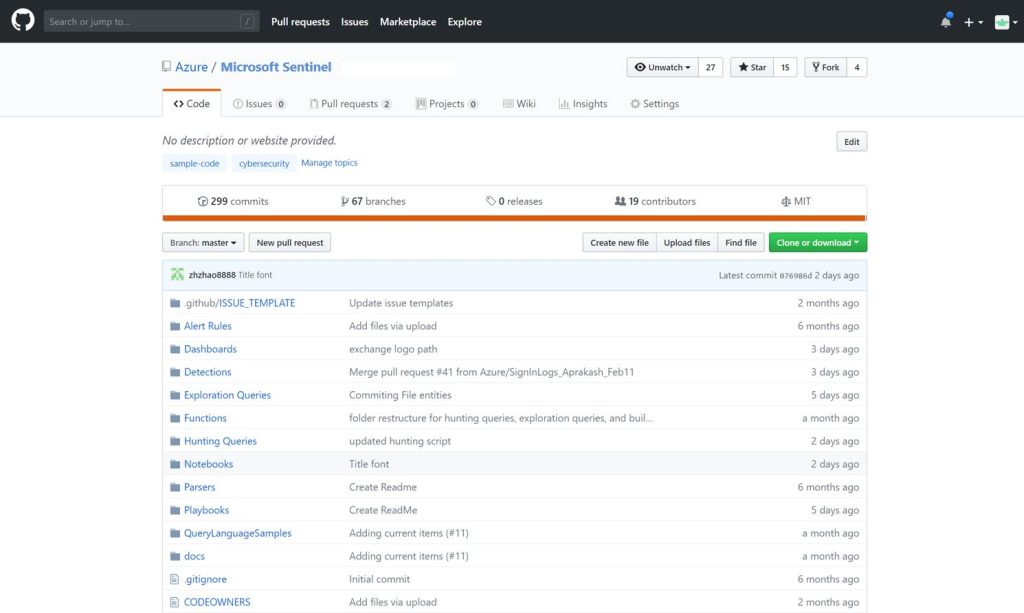Open the Insights tab
1024x613 pixels.
[583, 103]
